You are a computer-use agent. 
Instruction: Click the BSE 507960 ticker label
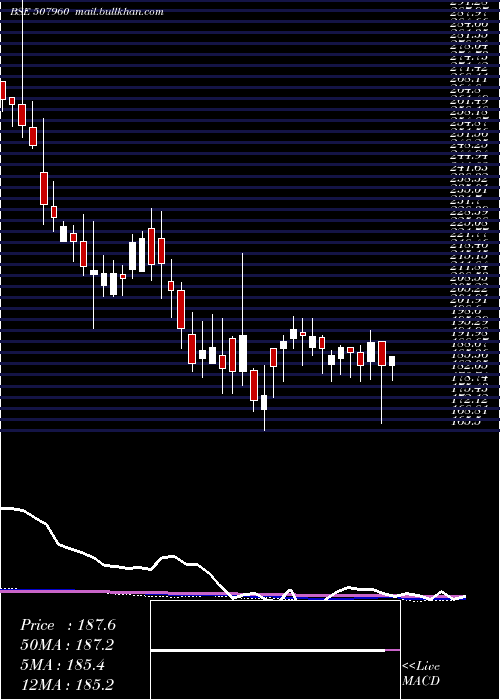click(x=39, y=12)
